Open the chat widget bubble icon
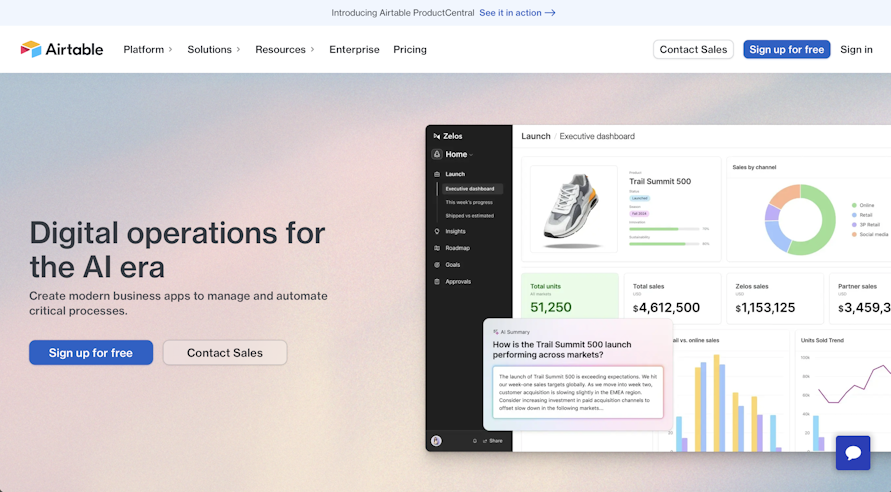Screen dimensions: 891x492 tap(852, 453)
